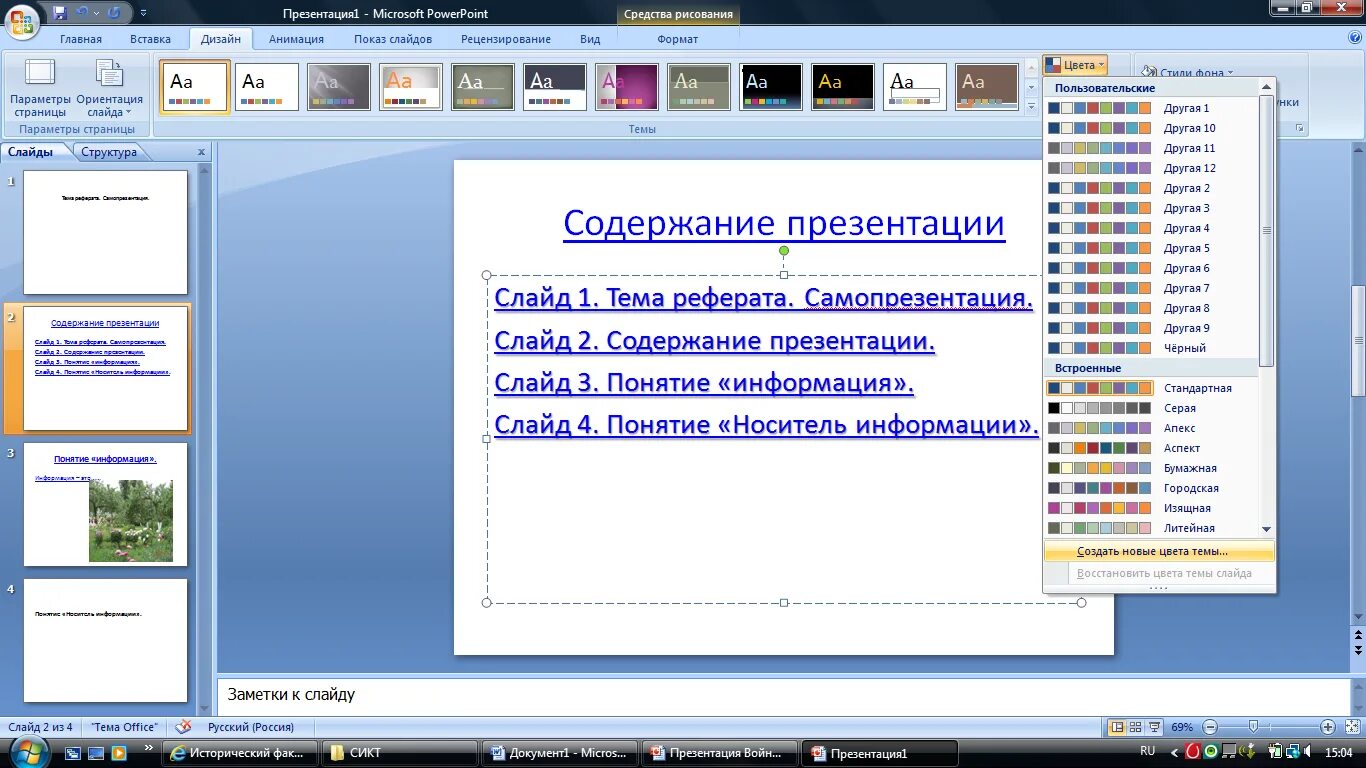Switch to Normal view icon
Viewport: 1366px width, 768px height.
pos(1118,727)
